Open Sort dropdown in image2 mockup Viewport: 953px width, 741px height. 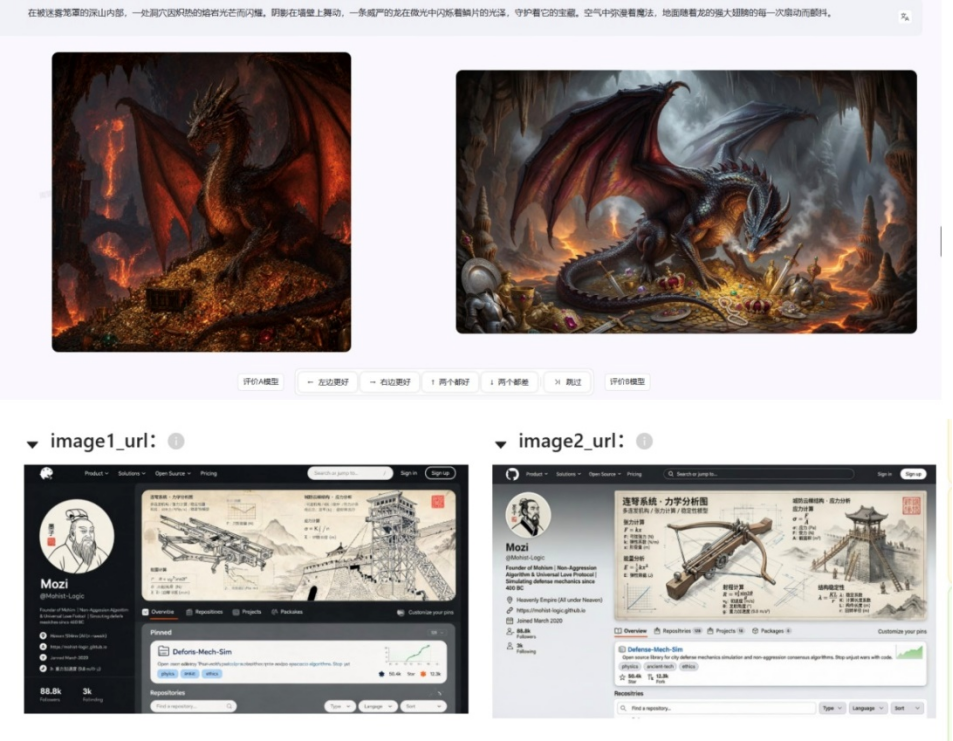point(907,708)
